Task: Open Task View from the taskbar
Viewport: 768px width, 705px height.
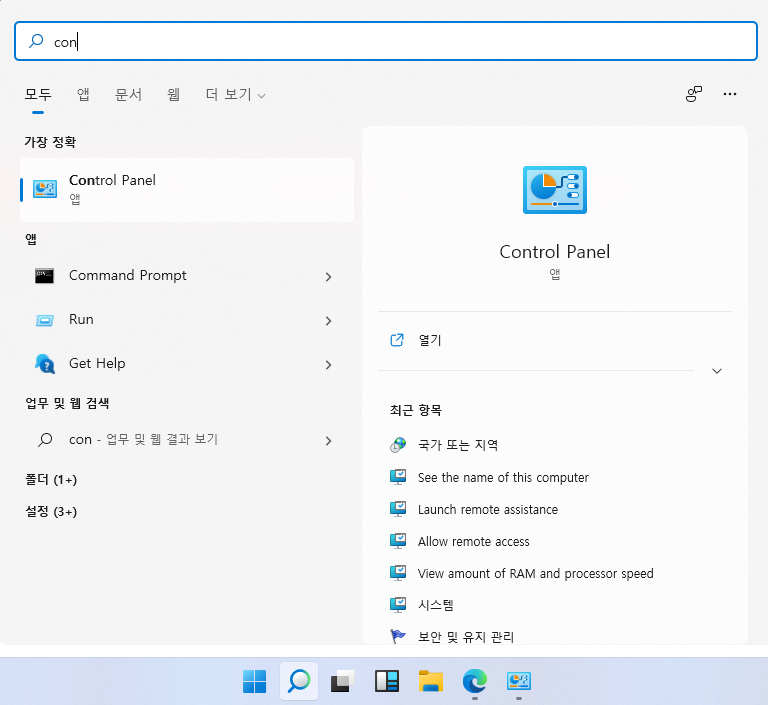Action: (x=343, y=681)
